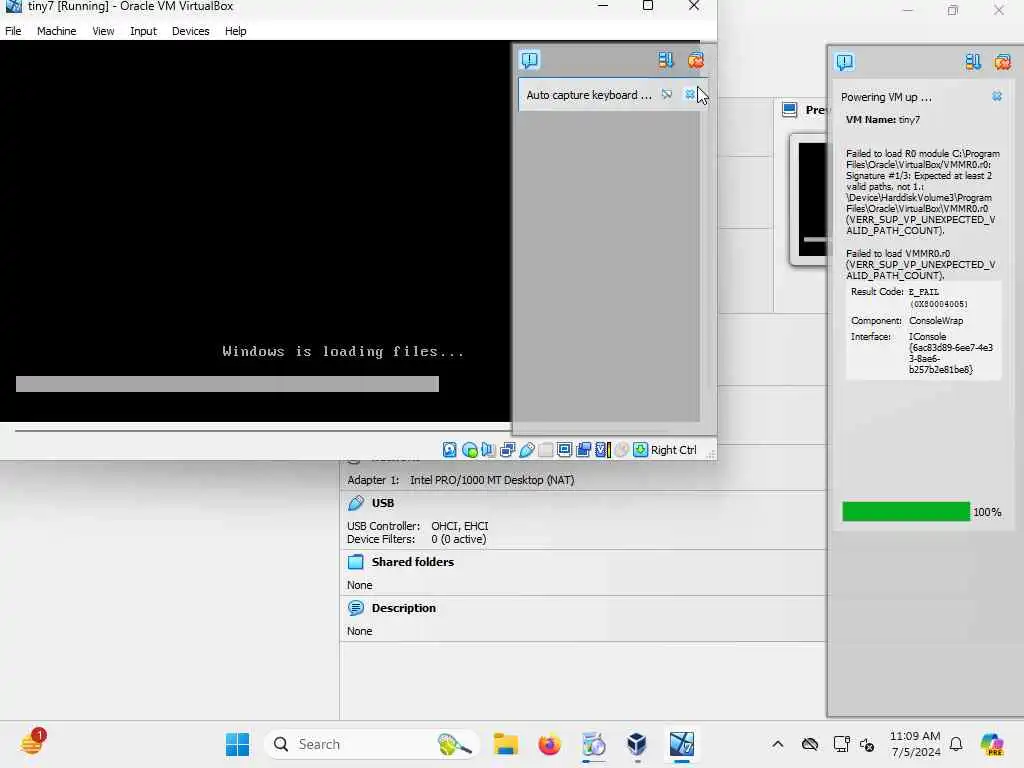Screen dimensions: 1024x768
Task: Launch Firefox from the taskbar
Action: pos(549,744)
